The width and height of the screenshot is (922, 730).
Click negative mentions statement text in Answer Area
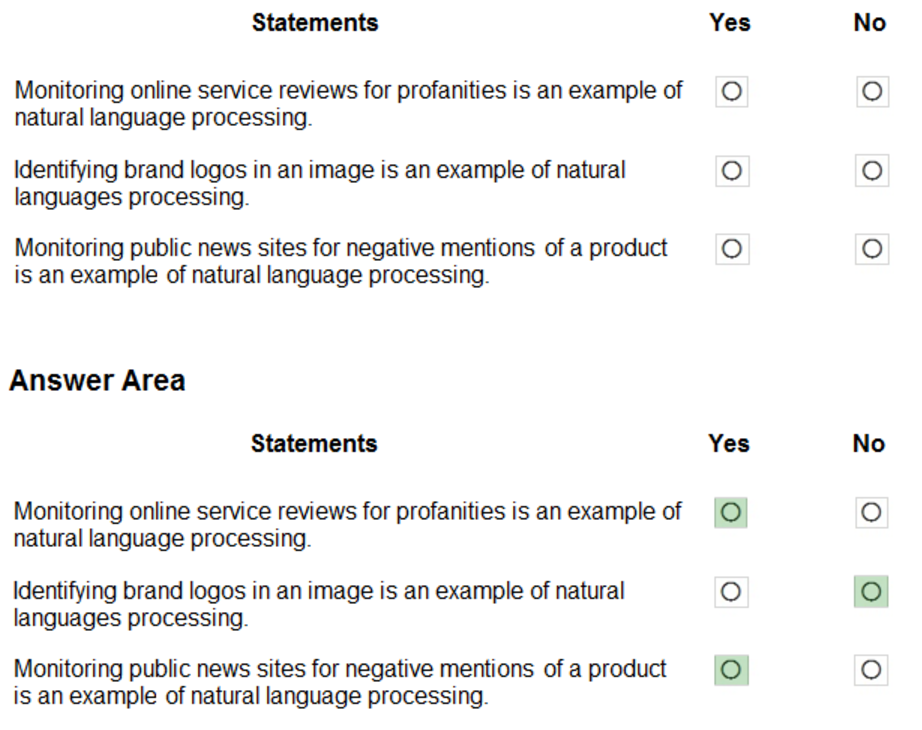(340, 682)
